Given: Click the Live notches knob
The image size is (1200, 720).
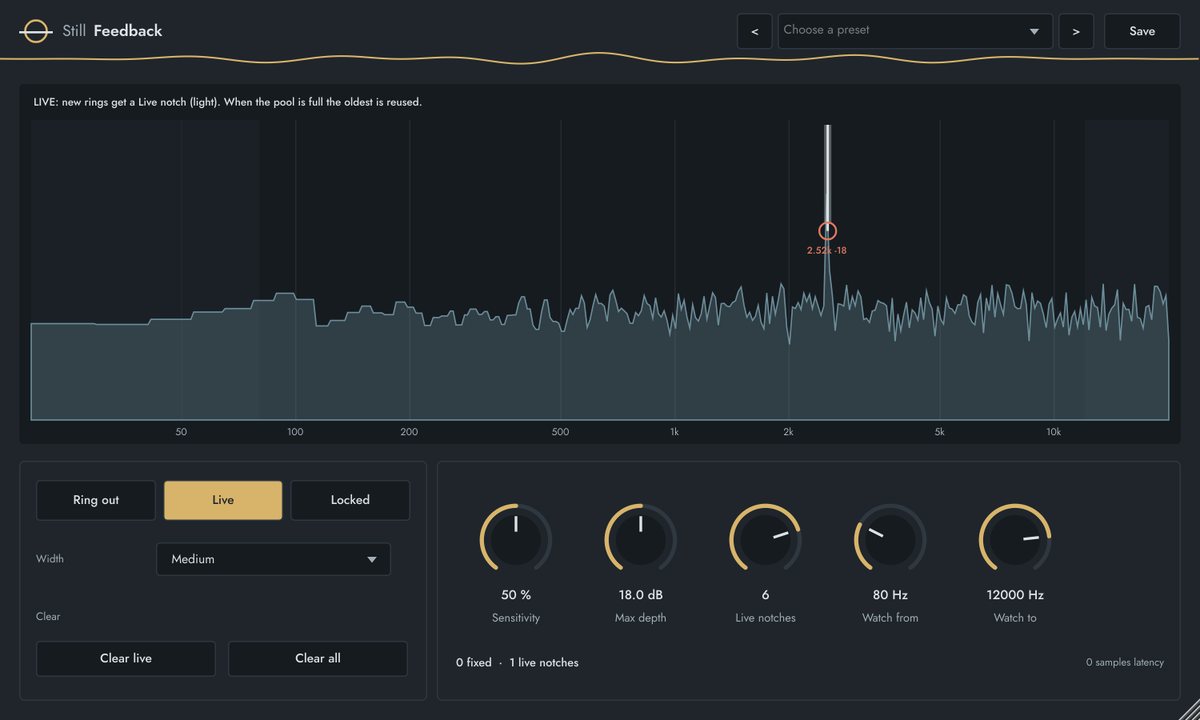Looking at the screenshot, I should 765,539.
